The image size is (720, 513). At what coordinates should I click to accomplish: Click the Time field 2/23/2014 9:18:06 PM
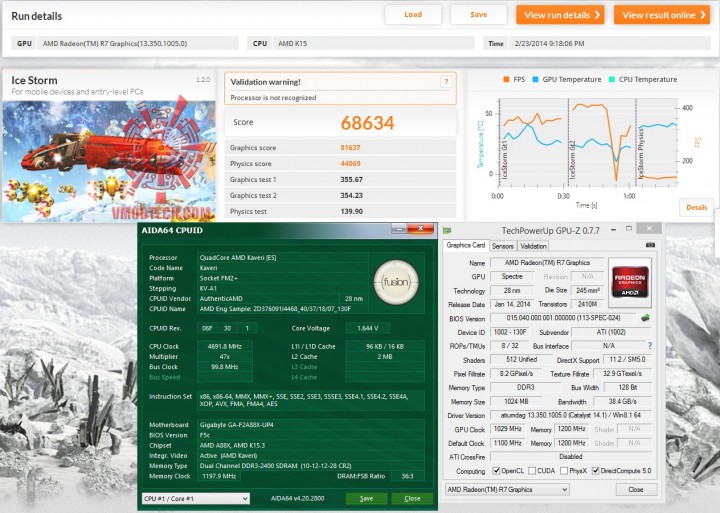point(609,44)
